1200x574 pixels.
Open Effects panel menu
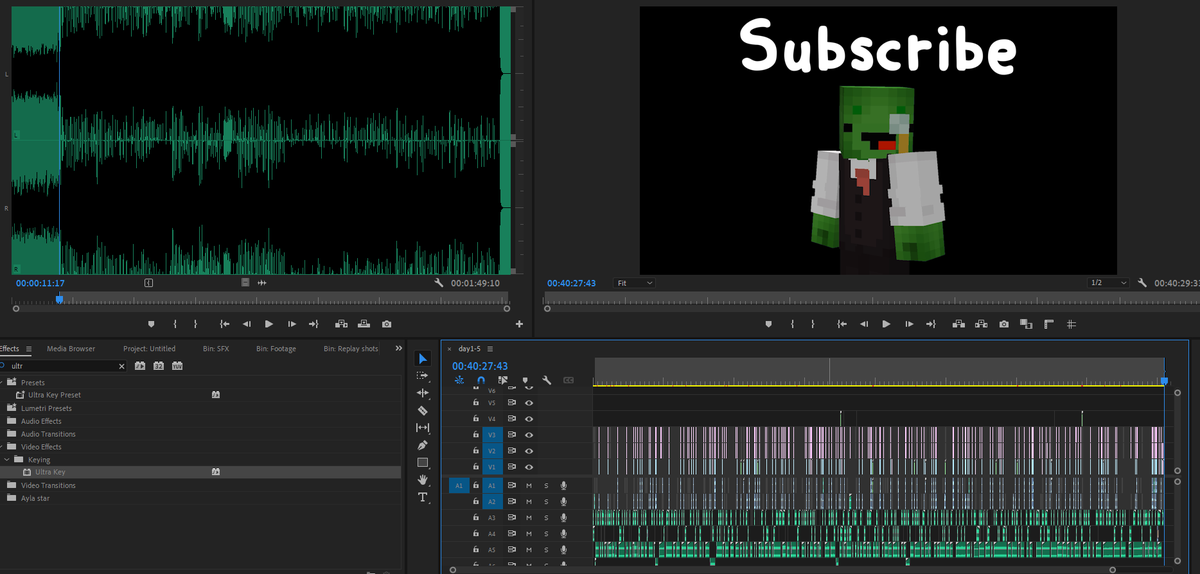click(29, 349)
